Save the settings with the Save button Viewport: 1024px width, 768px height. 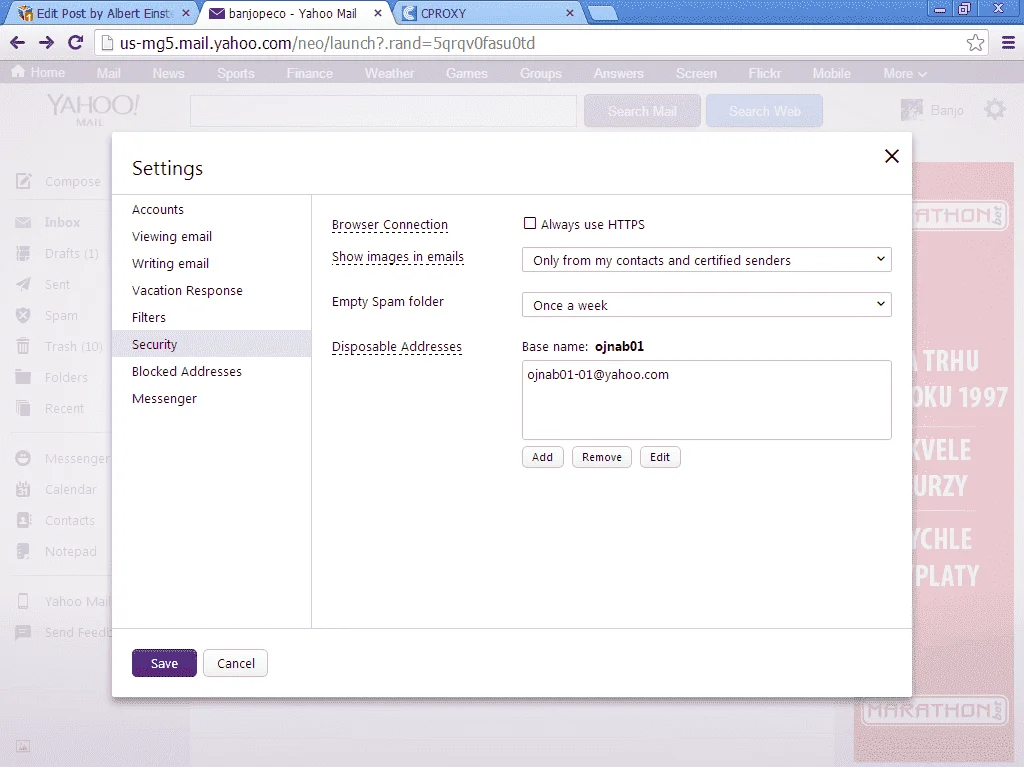[164, 664]
